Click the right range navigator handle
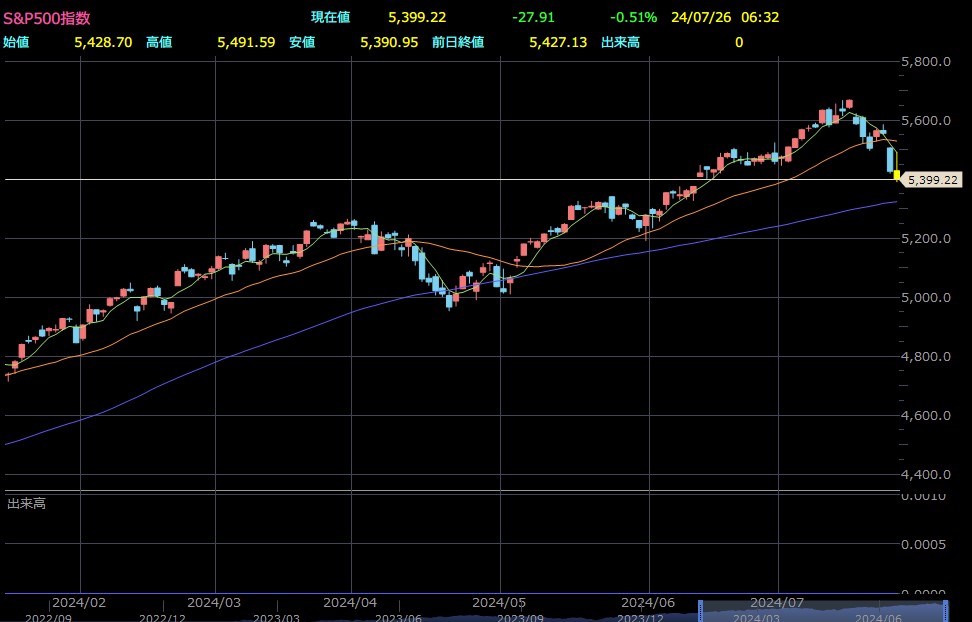The height and width of the screenshot is (622, 972). click(946, 611)
